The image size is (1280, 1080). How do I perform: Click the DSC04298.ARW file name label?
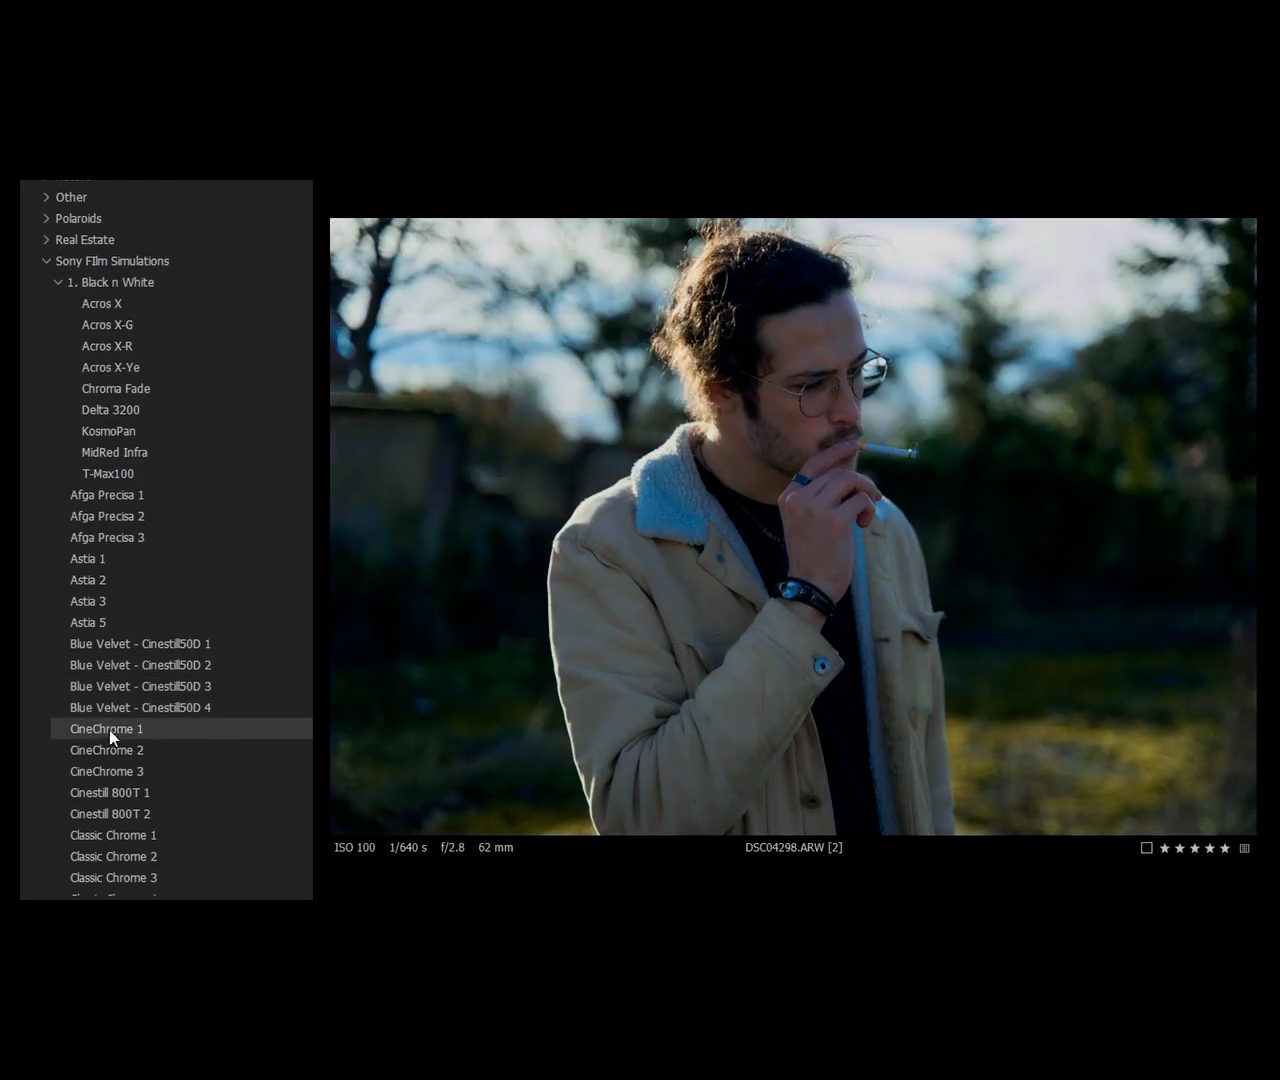tap(793, 847)
